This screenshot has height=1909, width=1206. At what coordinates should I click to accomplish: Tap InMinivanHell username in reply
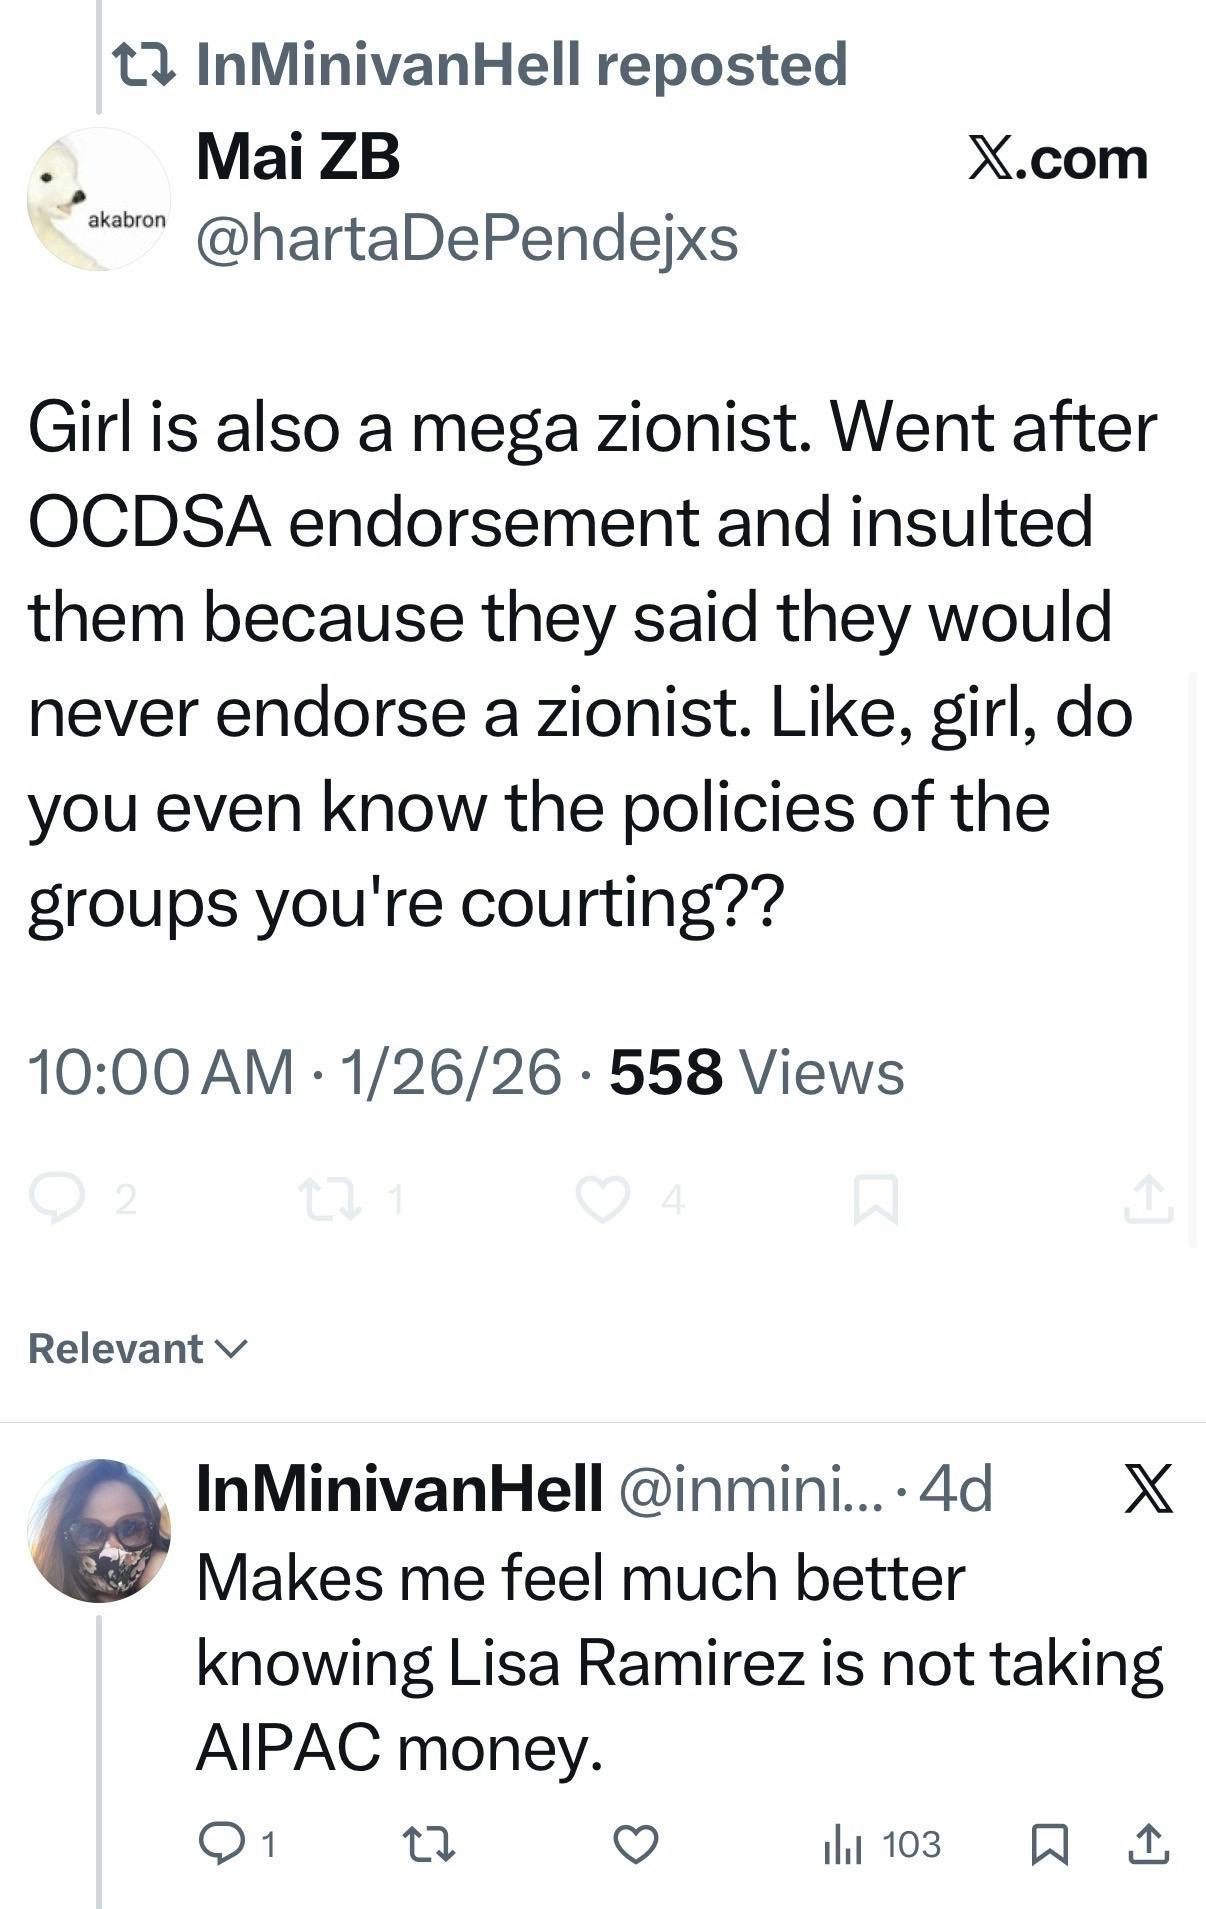point(399,1488)
